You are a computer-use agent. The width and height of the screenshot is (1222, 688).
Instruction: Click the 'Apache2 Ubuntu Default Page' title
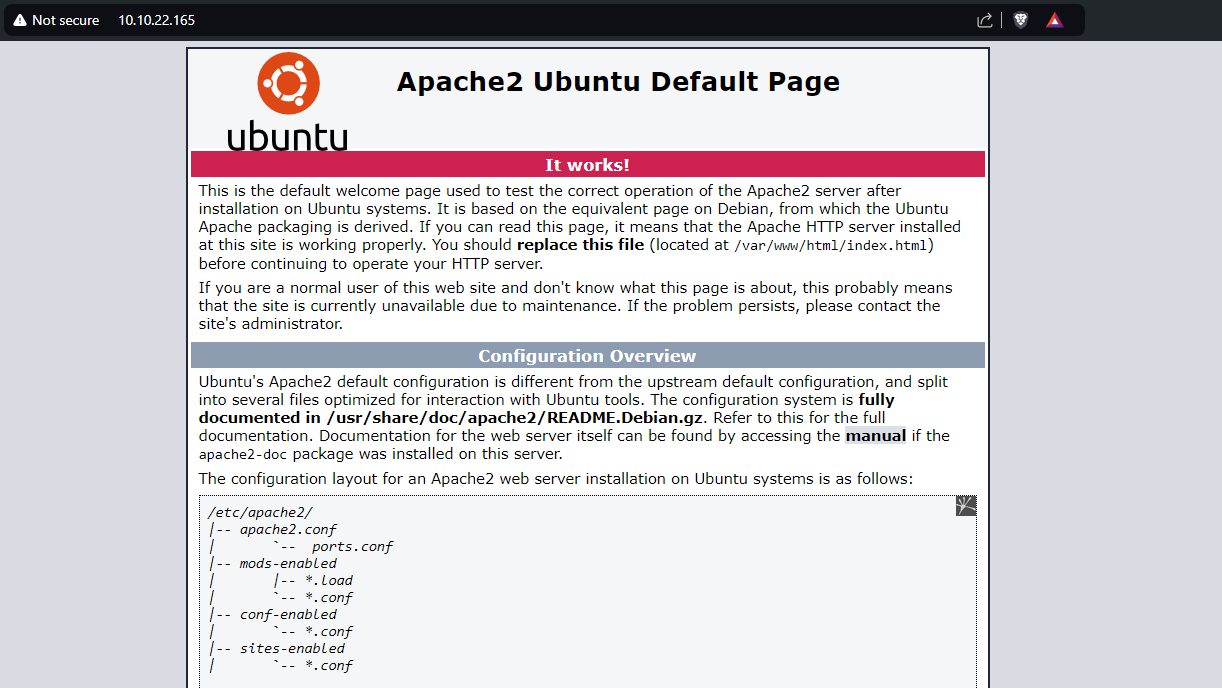618,82
